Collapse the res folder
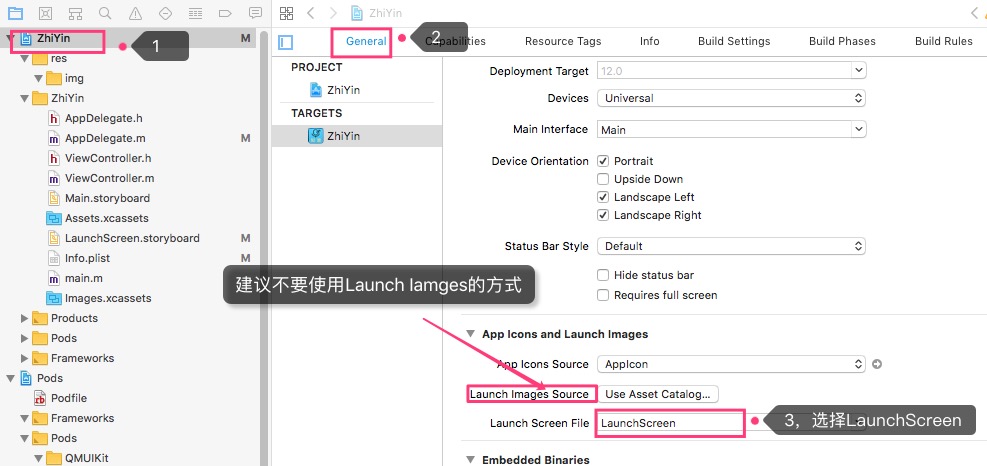The width and height of the screenshot is (987, 466). (x=25, y=58)
